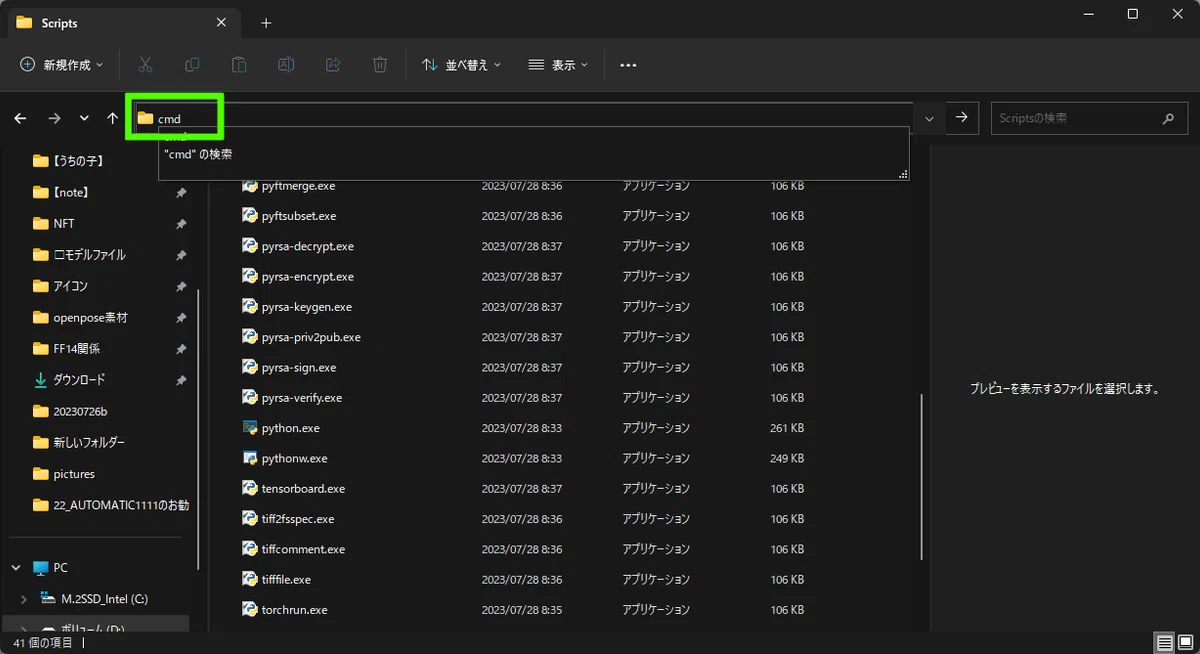The width and height of the screenshot is (1200, 654).
Task: Open the NFT folder in sidebar
Action: [53, 223]
